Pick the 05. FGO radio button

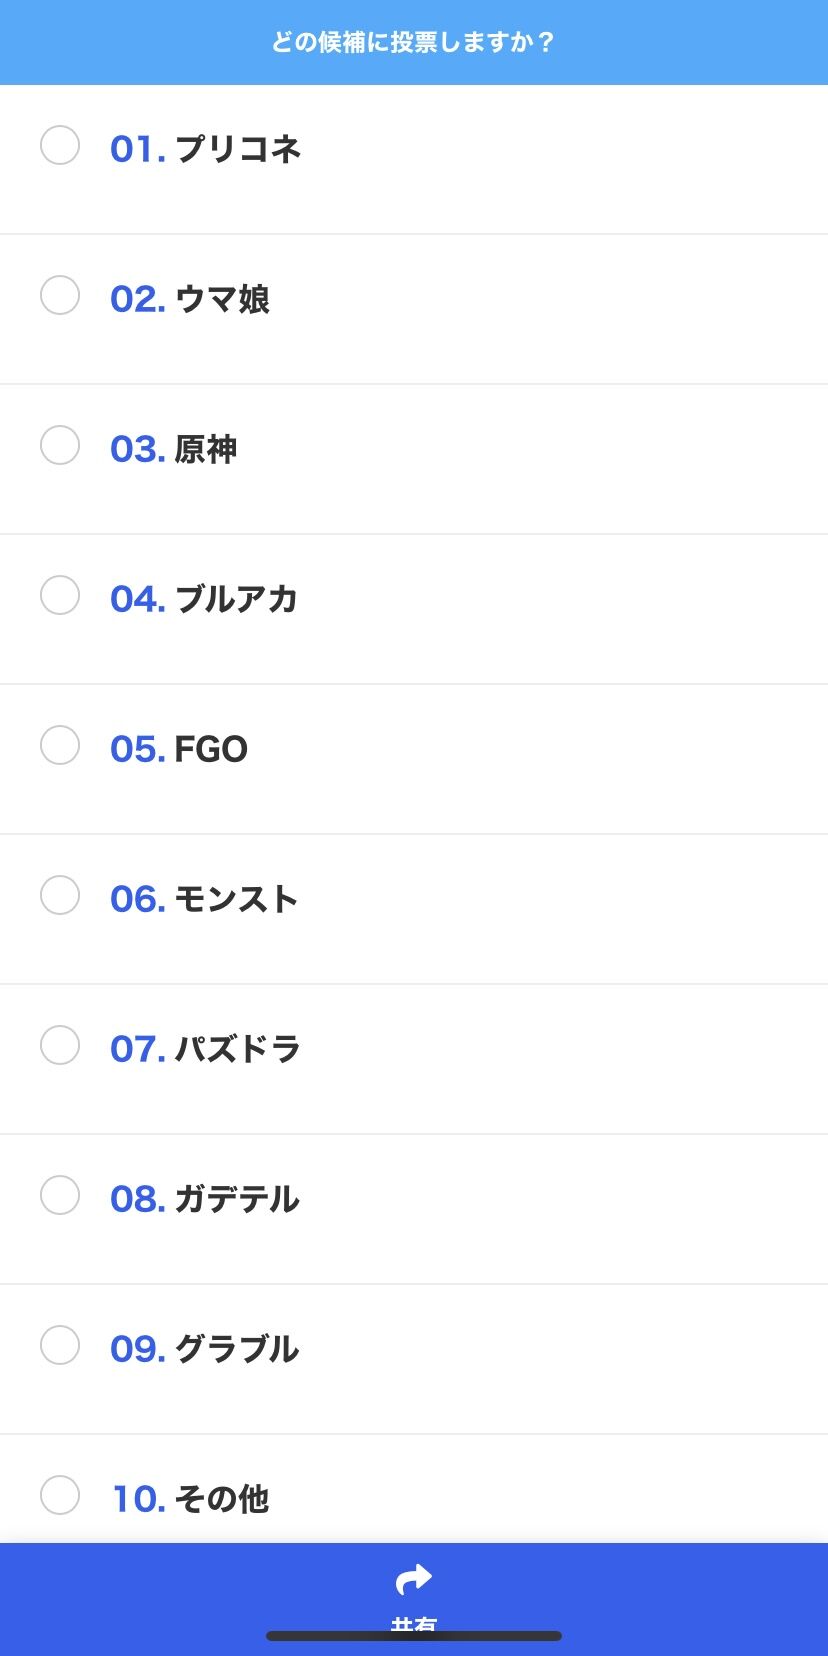point(60,745)
